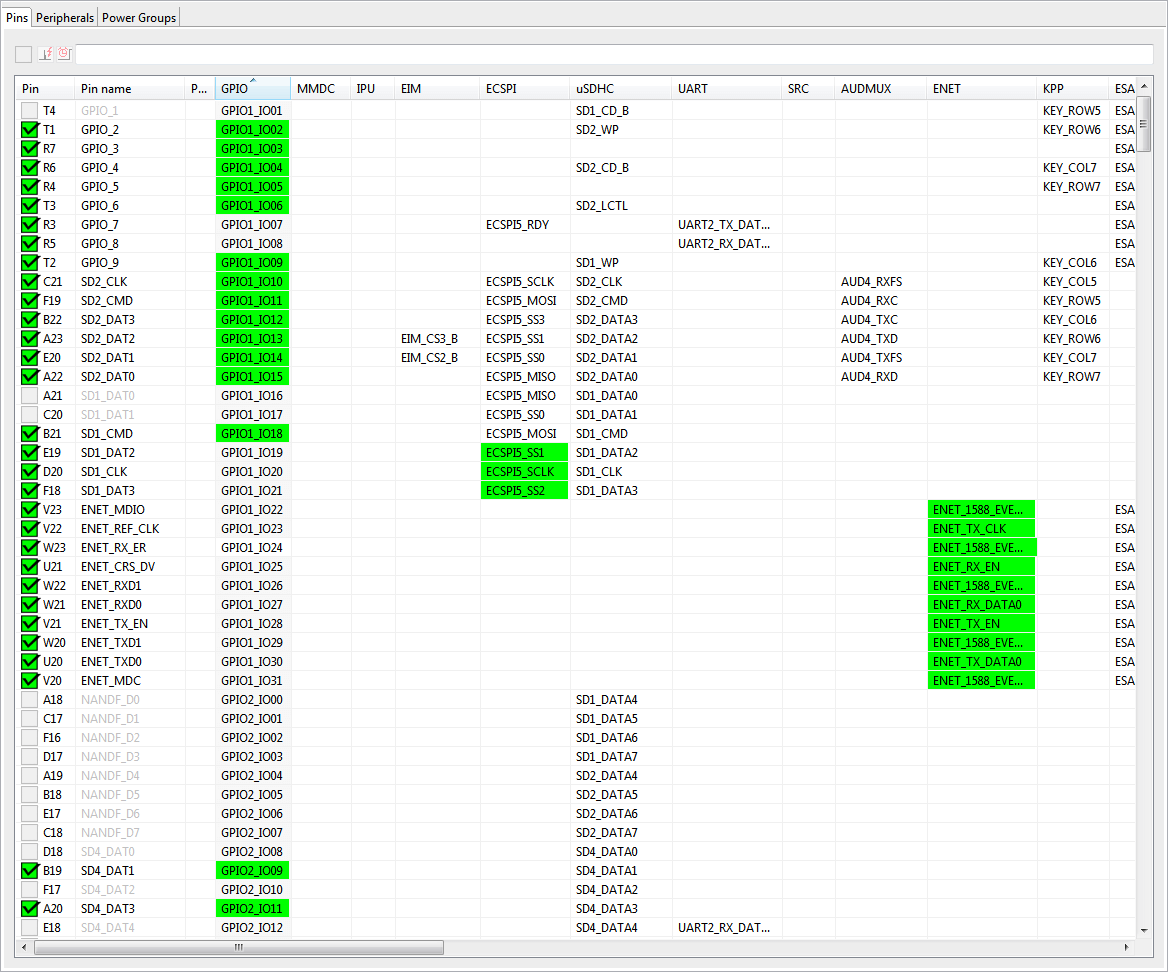Image resolution: width=1168 pixels, height=972 pixels.
Task: Click the vertical scrollbar up arrow
Action: point(1144,88)
